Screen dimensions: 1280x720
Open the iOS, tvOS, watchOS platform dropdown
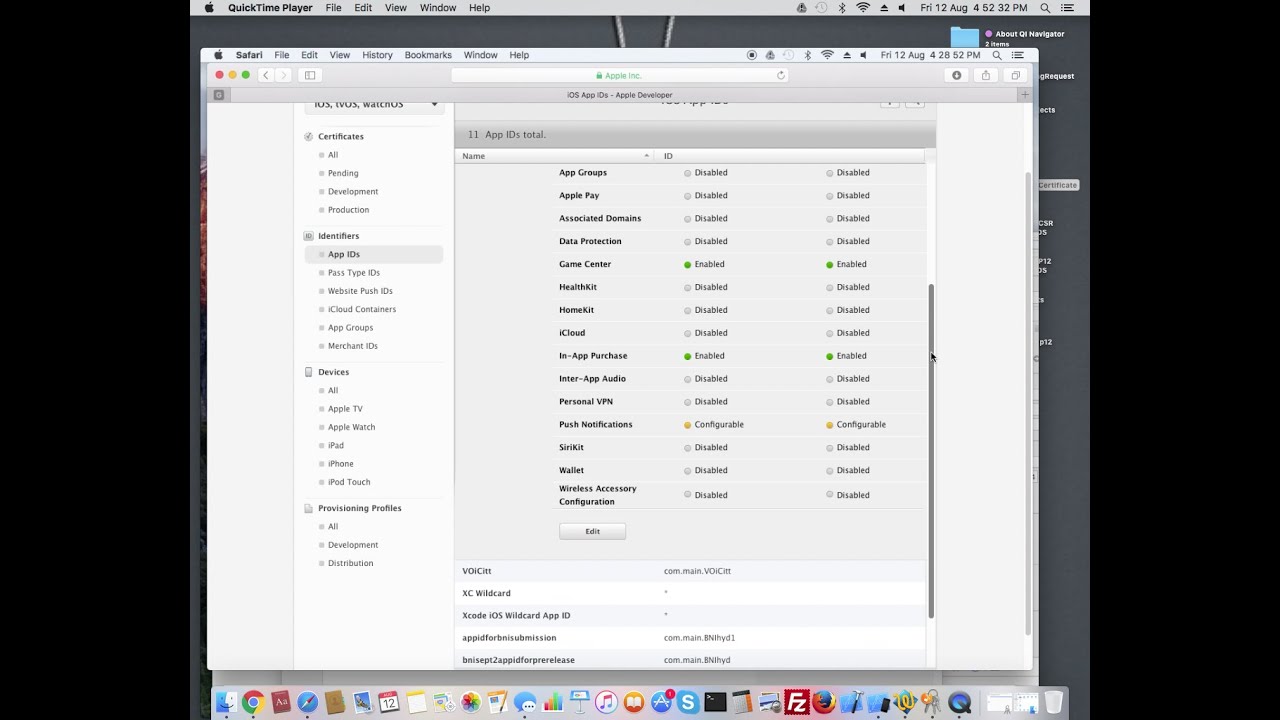coord(374,104)
